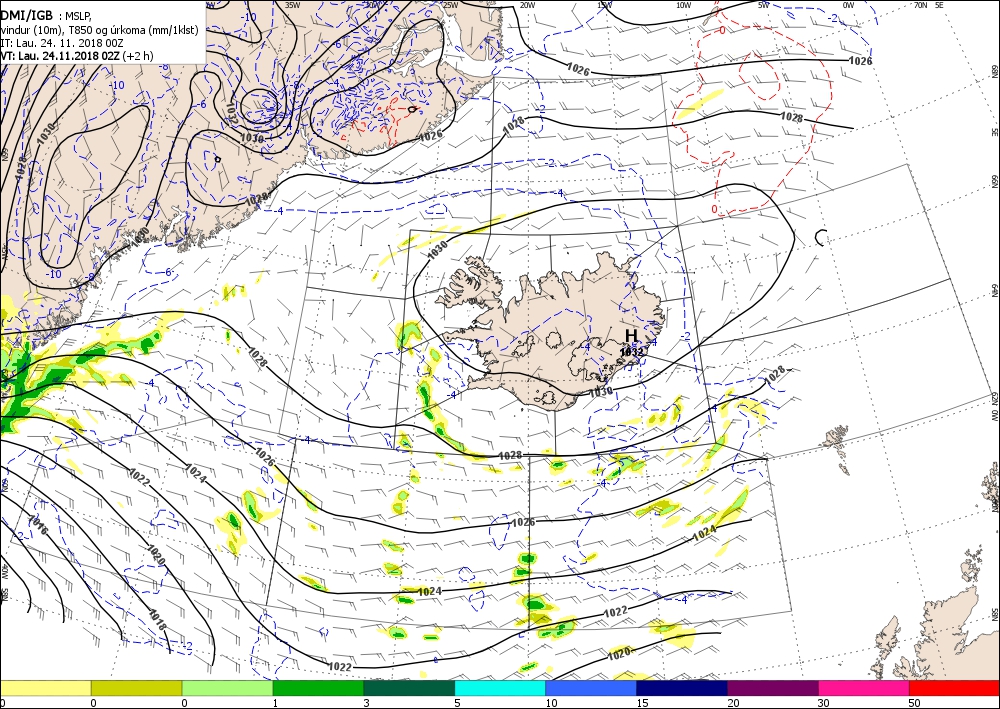
Task: Select the dark teal-green legend segment
Action: pos(409,688)
